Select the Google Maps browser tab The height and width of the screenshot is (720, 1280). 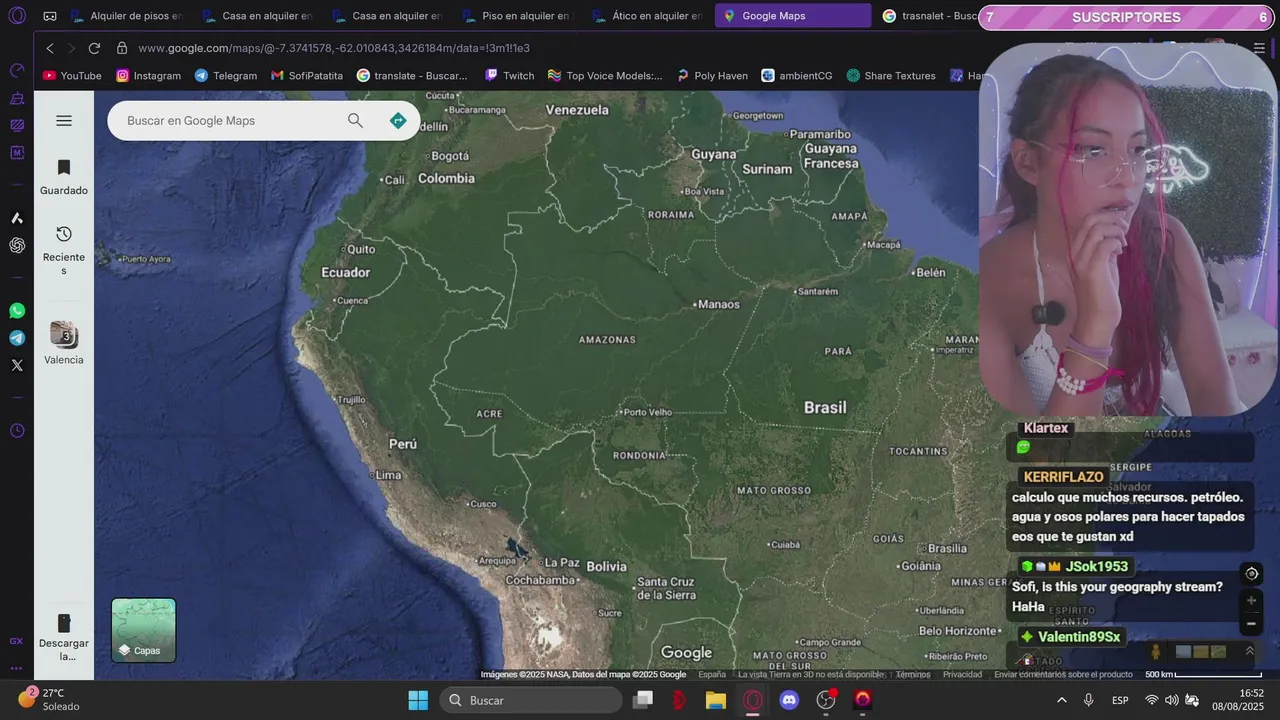pos(792,16)
